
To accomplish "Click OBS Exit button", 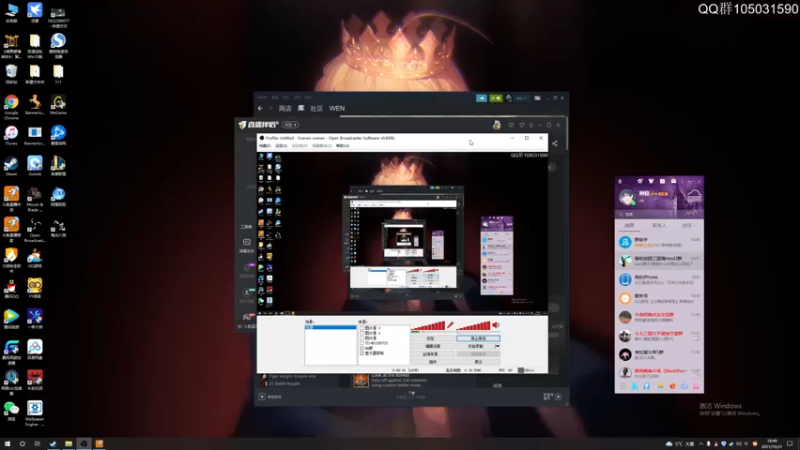I will click(478, 361).
